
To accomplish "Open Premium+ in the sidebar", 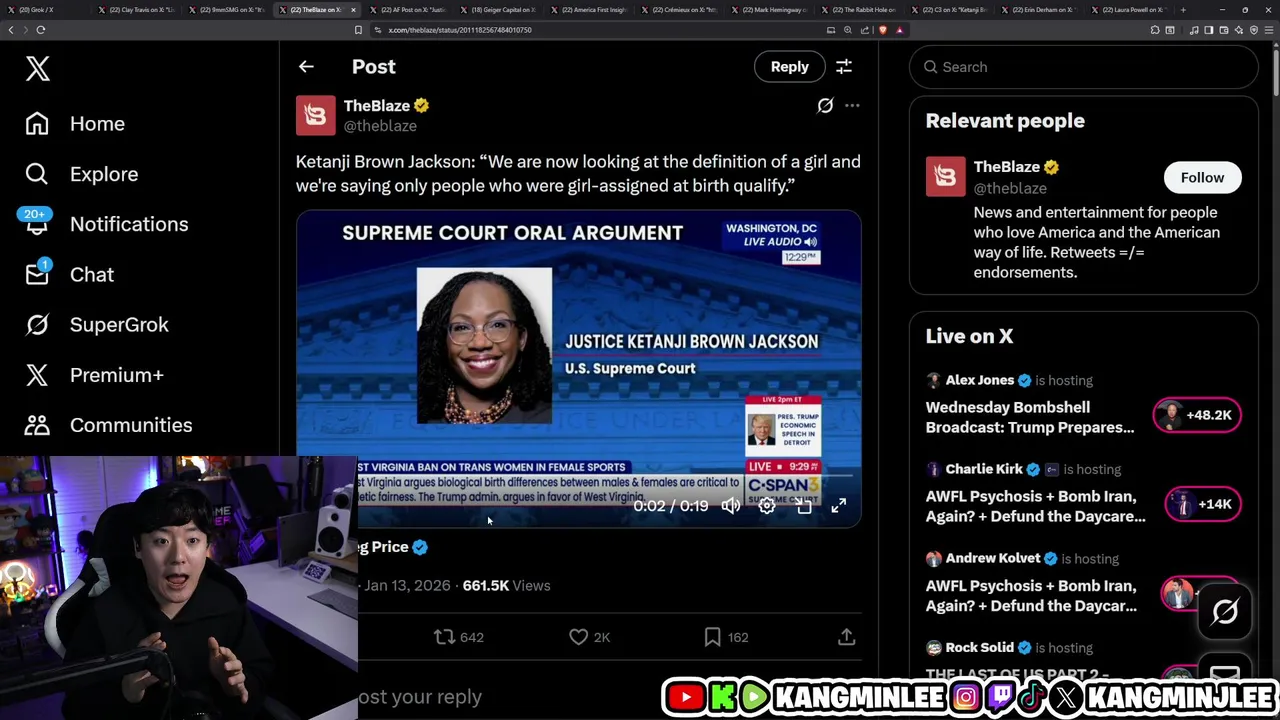I will click(x=95, y=375).
